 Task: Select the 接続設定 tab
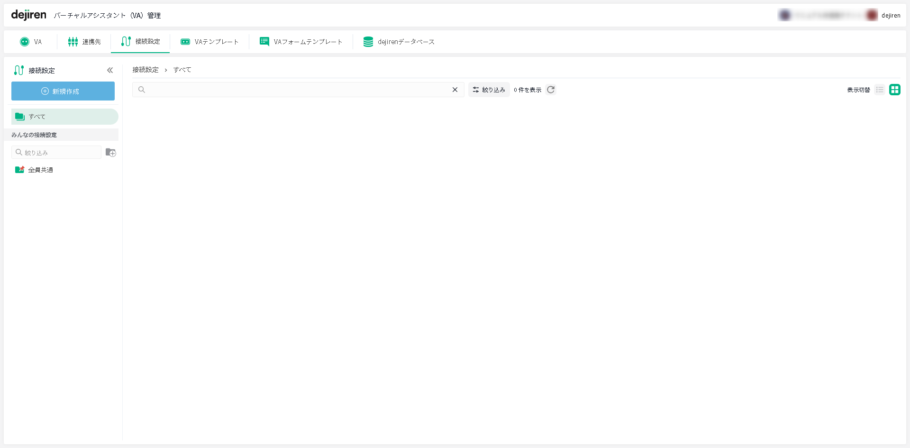pos(140,42)
